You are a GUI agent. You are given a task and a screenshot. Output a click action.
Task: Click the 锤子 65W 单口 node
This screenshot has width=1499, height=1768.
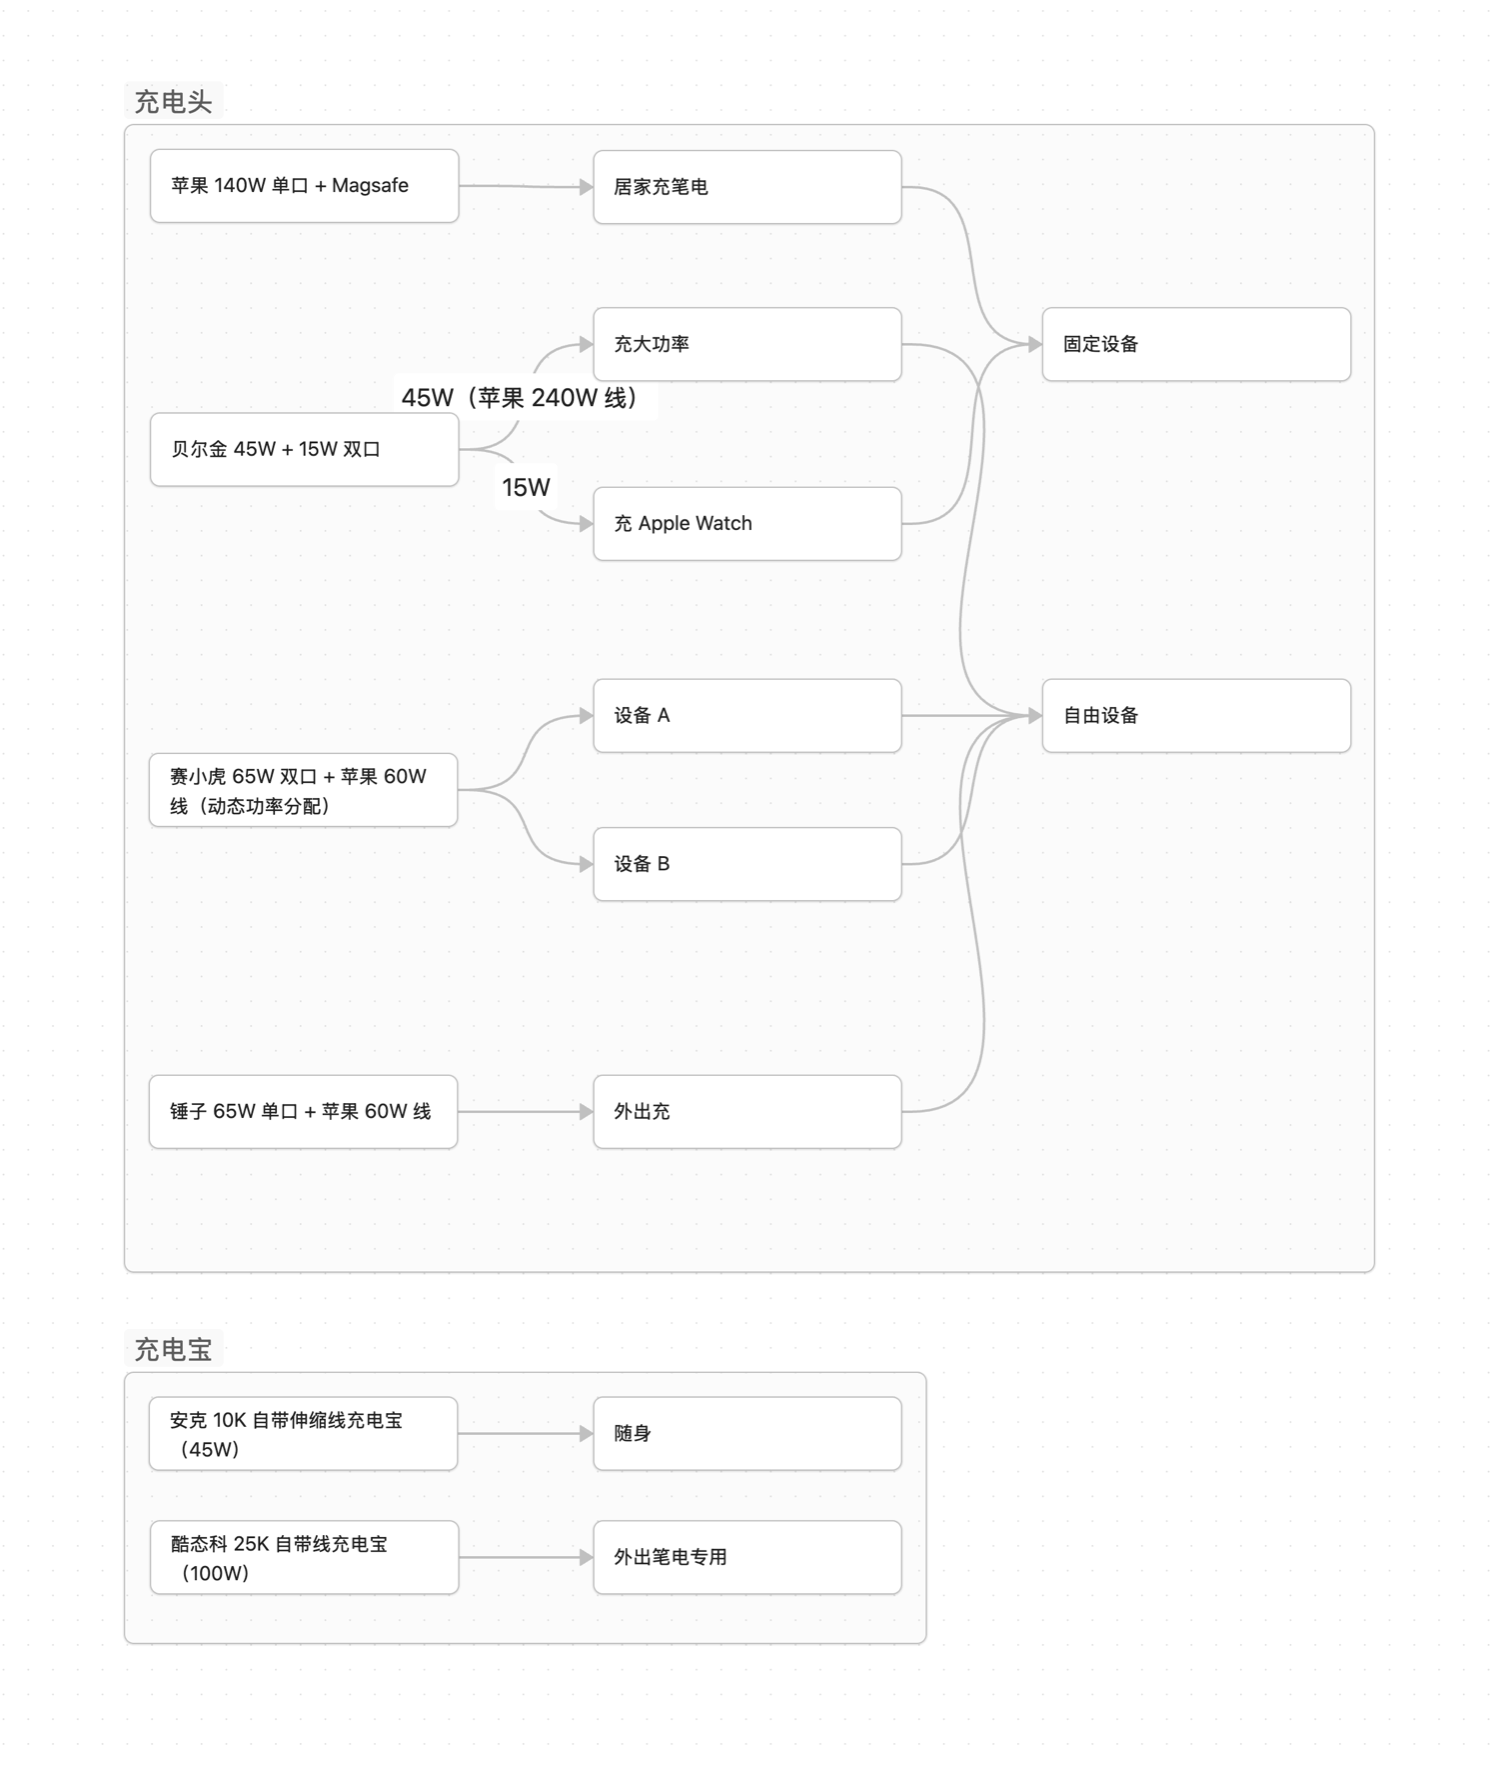click(303, 1112)
